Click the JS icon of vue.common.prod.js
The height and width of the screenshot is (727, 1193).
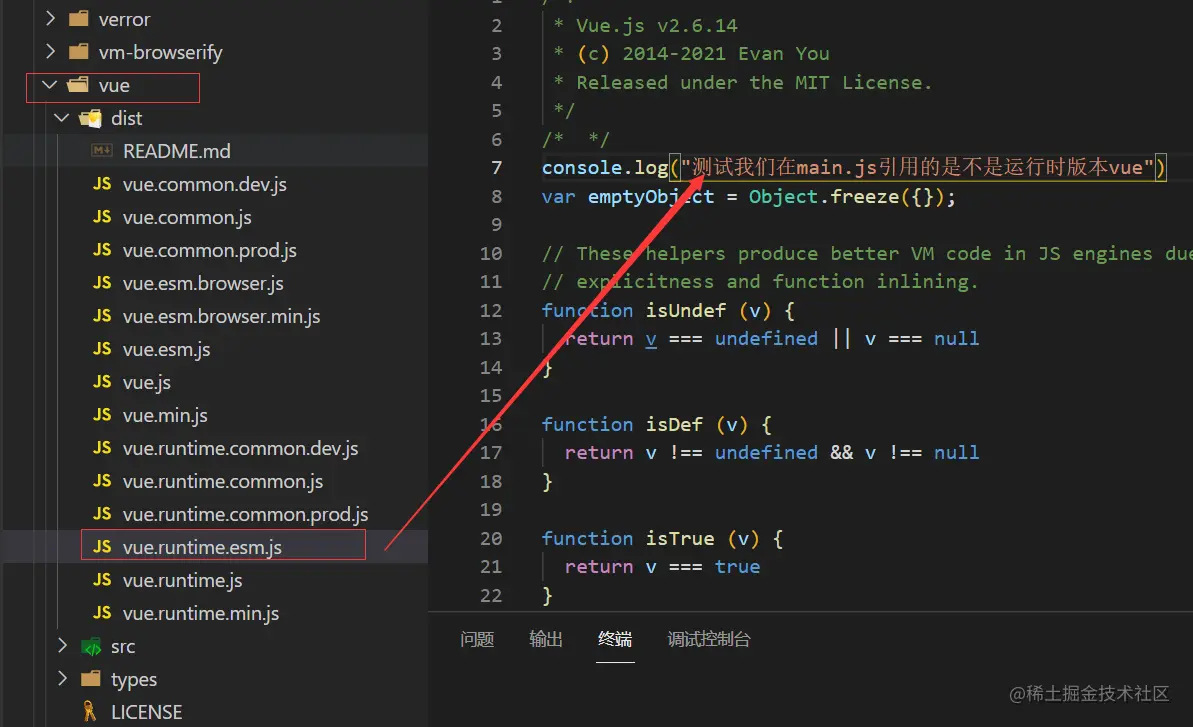coord(102,249)
